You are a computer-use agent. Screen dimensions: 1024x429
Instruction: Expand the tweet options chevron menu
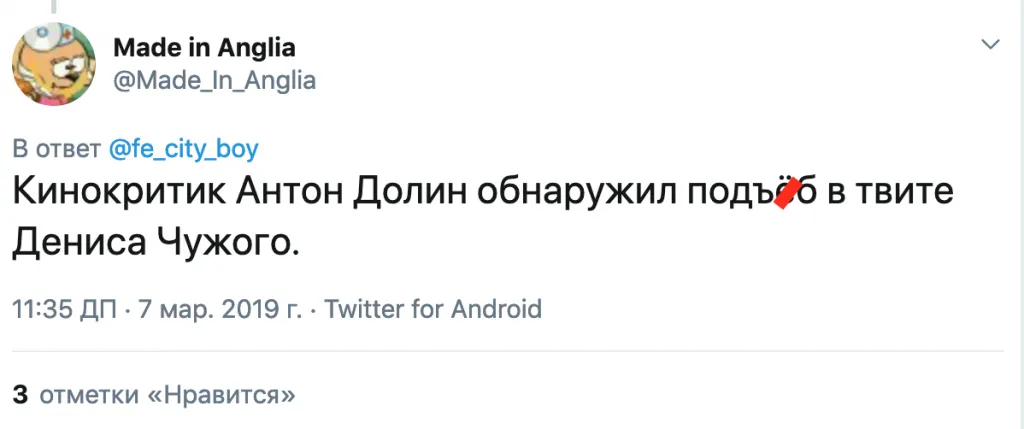coord(989,45)
